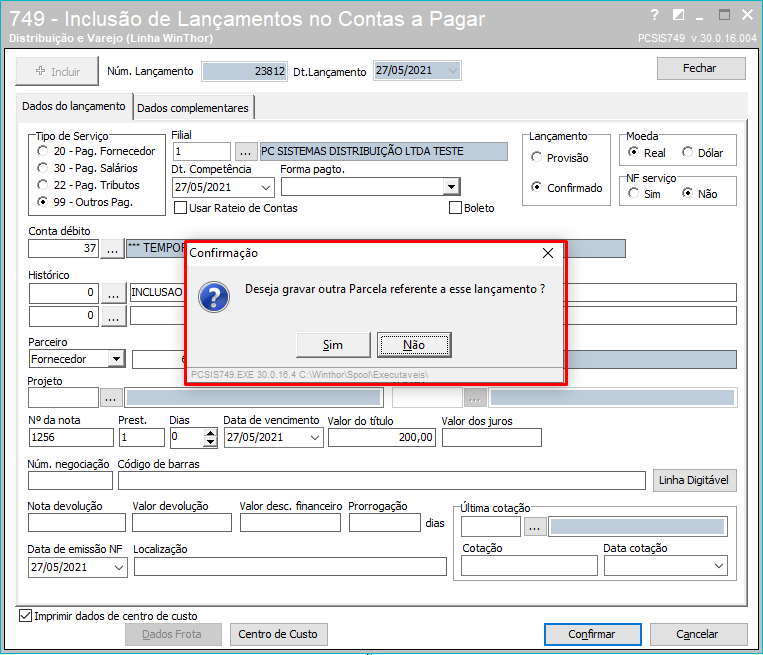Switch to Dados do lançamento tab
This screenshot has height=655, width=763.
coord(74,107)
